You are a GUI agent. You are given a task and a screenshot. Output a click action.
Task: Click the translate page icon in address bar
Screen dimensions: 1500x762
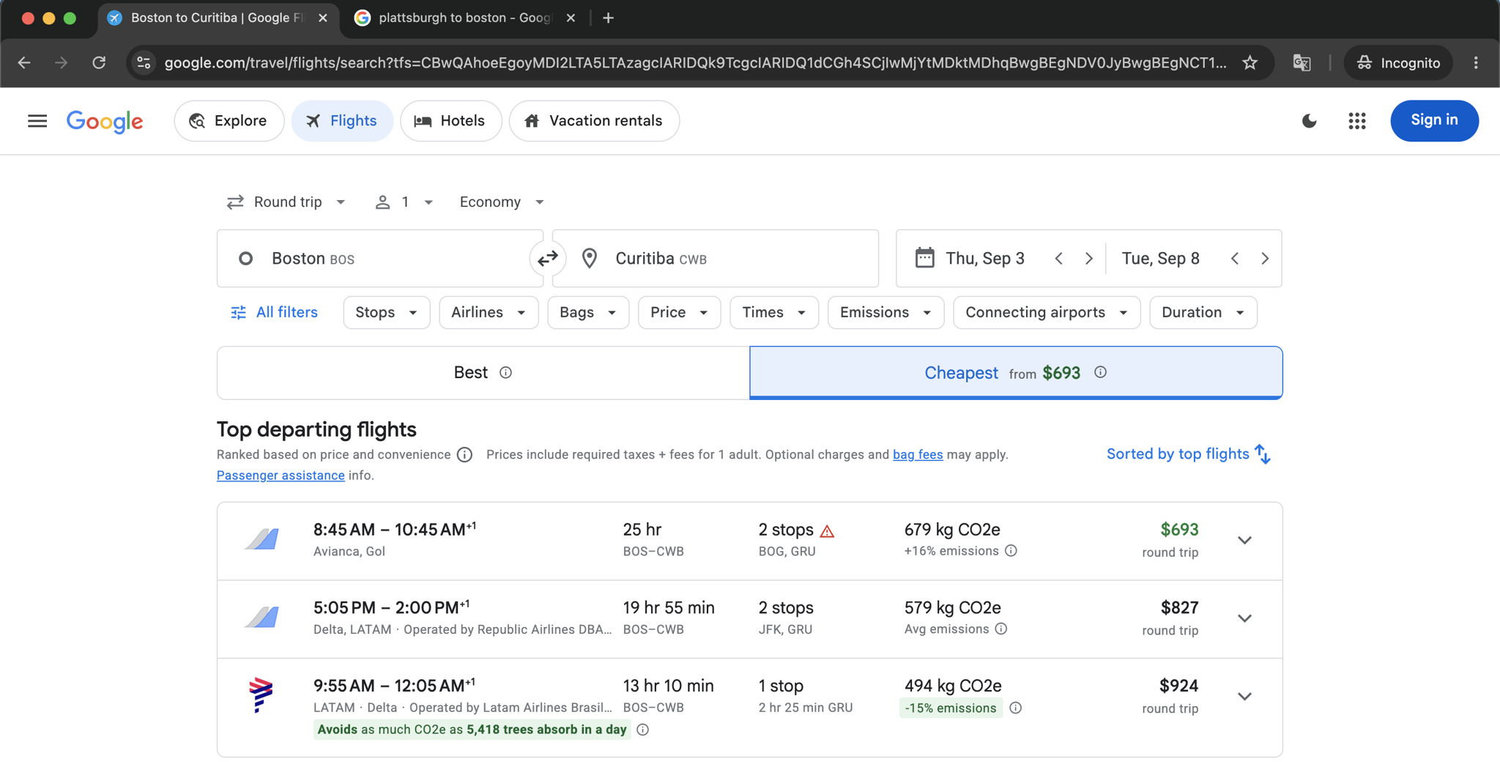pyautogui.click(x=1301, y=63)
